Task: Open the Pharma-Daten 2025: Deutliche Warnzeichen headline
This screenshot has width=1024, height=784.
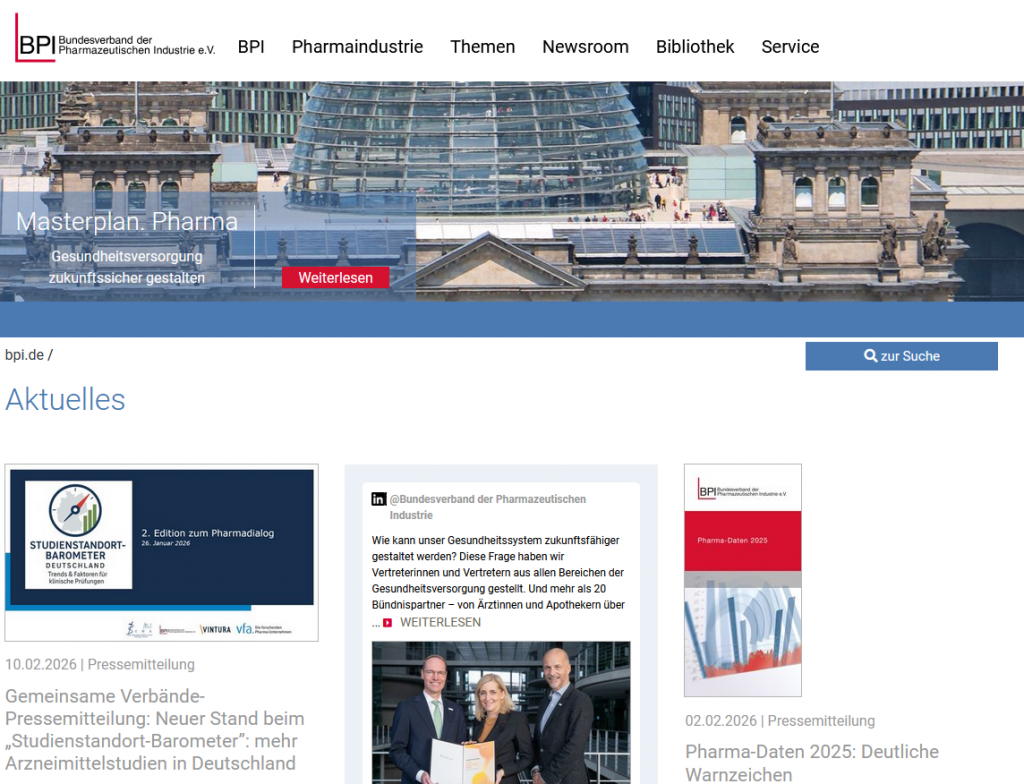Action: (x=811, y=762)
